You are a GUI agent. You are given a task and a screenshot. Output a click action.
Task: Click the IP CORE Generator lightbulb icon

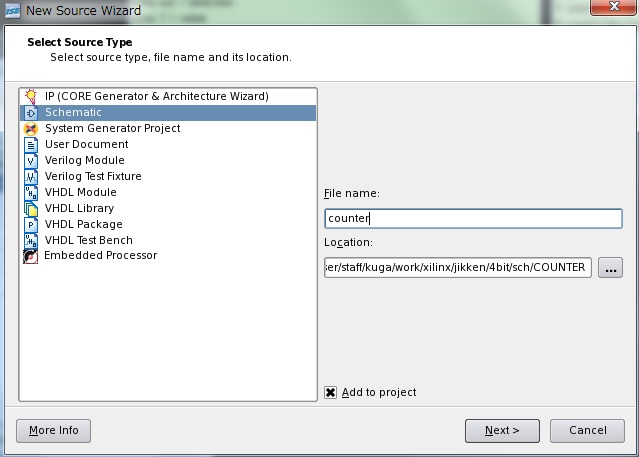point(31,96)
